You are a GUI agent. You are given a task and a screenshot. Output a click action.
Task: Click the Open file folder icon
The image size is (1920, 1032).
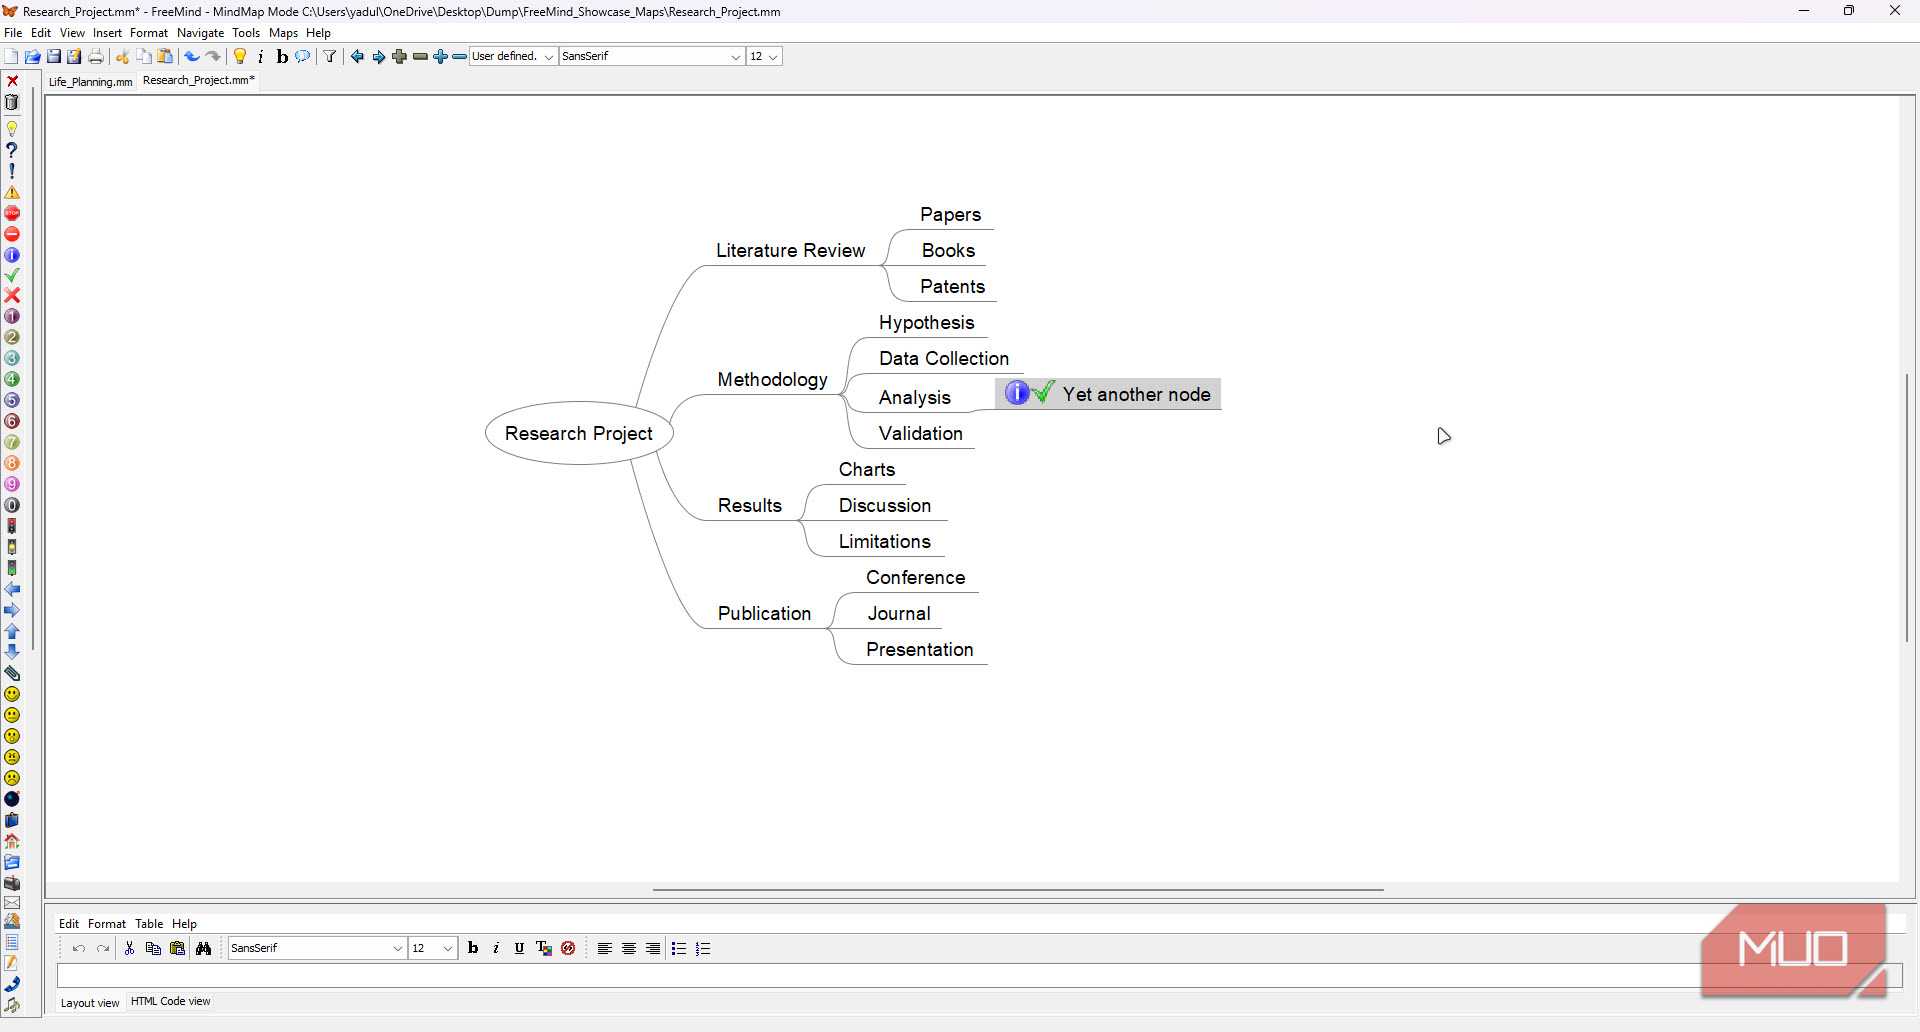[33, 57]
